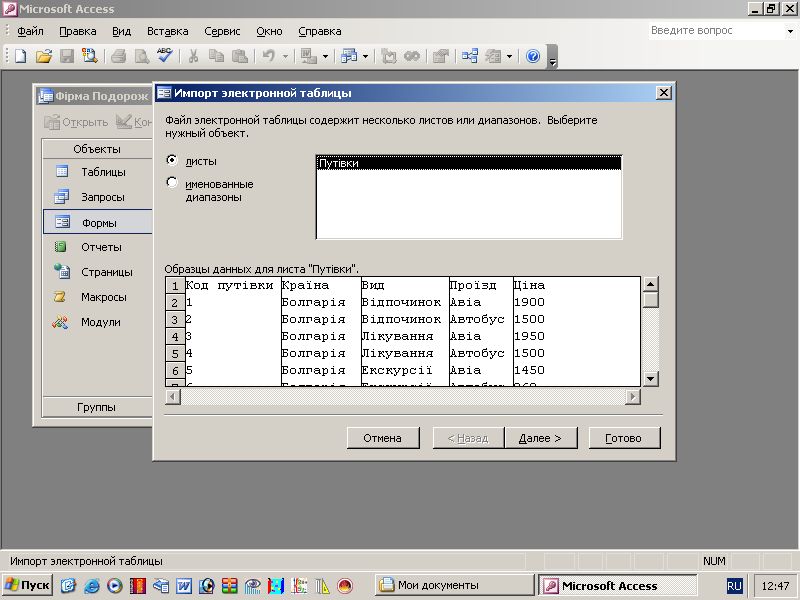Viewport: 800px width, 600px height.
Task: Click the Введите вопрос help input field
Action: click(x=717, y=31)
